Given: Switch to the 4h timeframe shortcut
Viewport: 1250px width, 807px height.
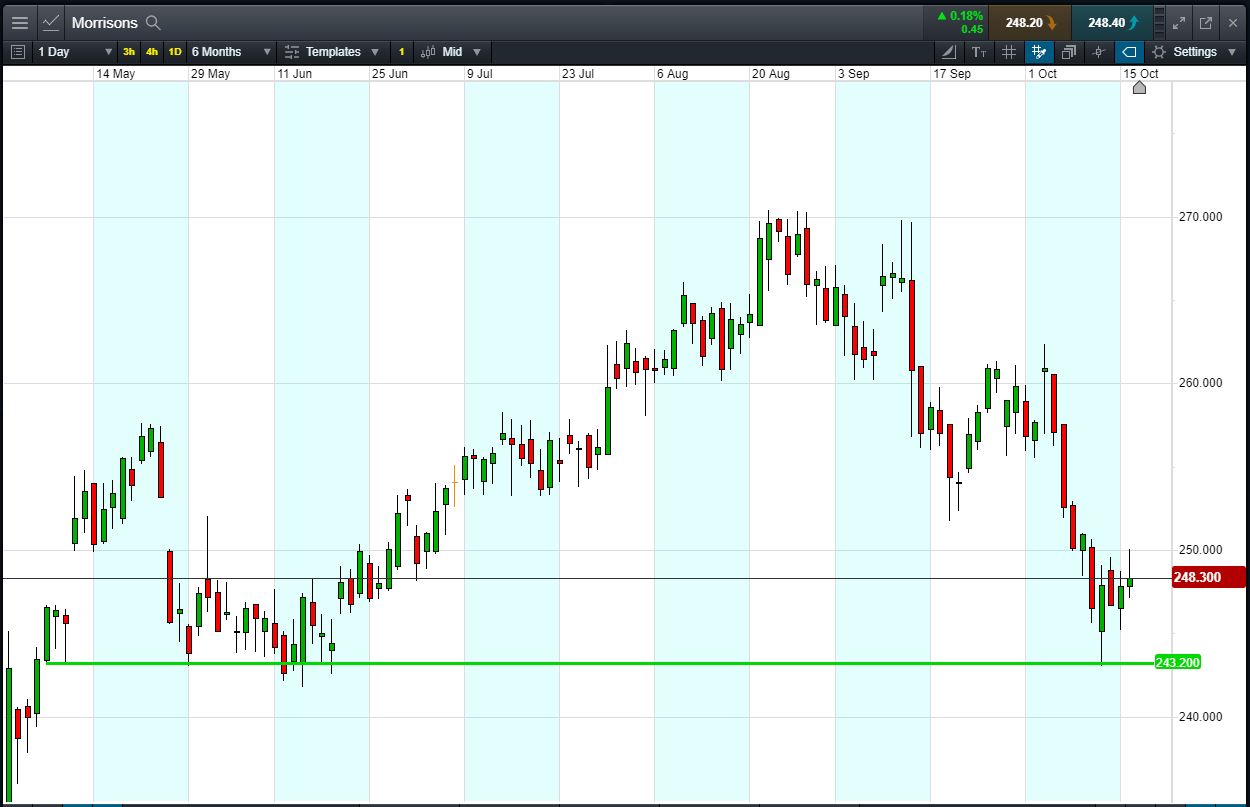Looking at the screenshot, I should point(152,52).
